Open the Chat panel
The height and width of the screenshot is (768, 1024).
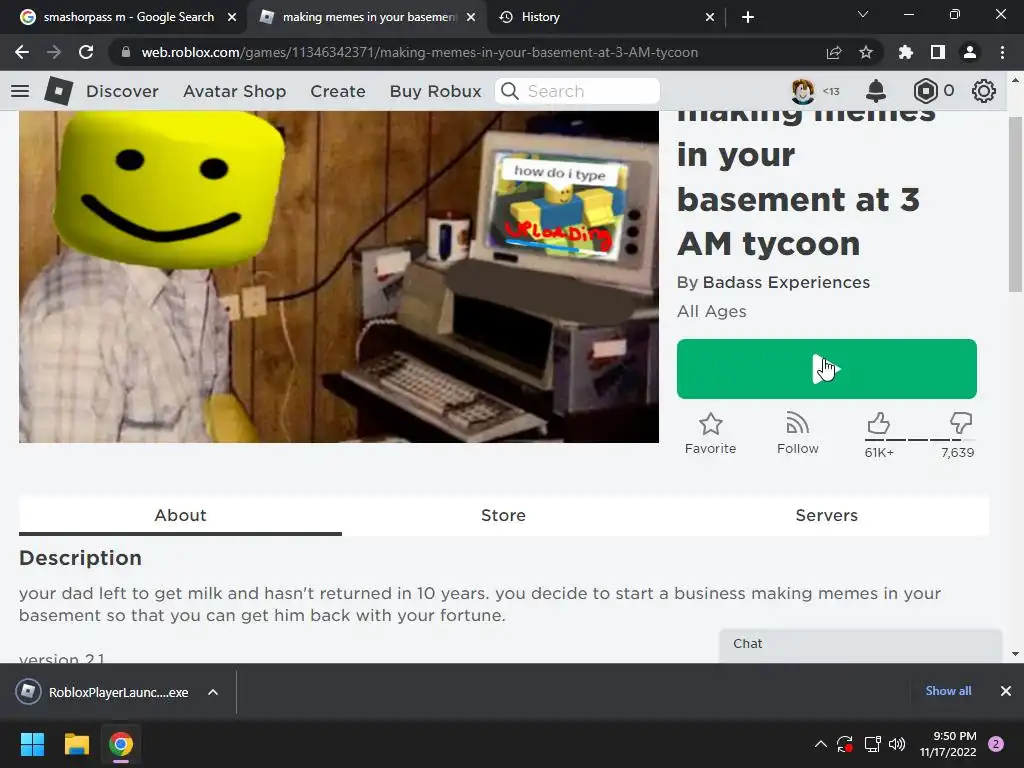tap(861, 645)
